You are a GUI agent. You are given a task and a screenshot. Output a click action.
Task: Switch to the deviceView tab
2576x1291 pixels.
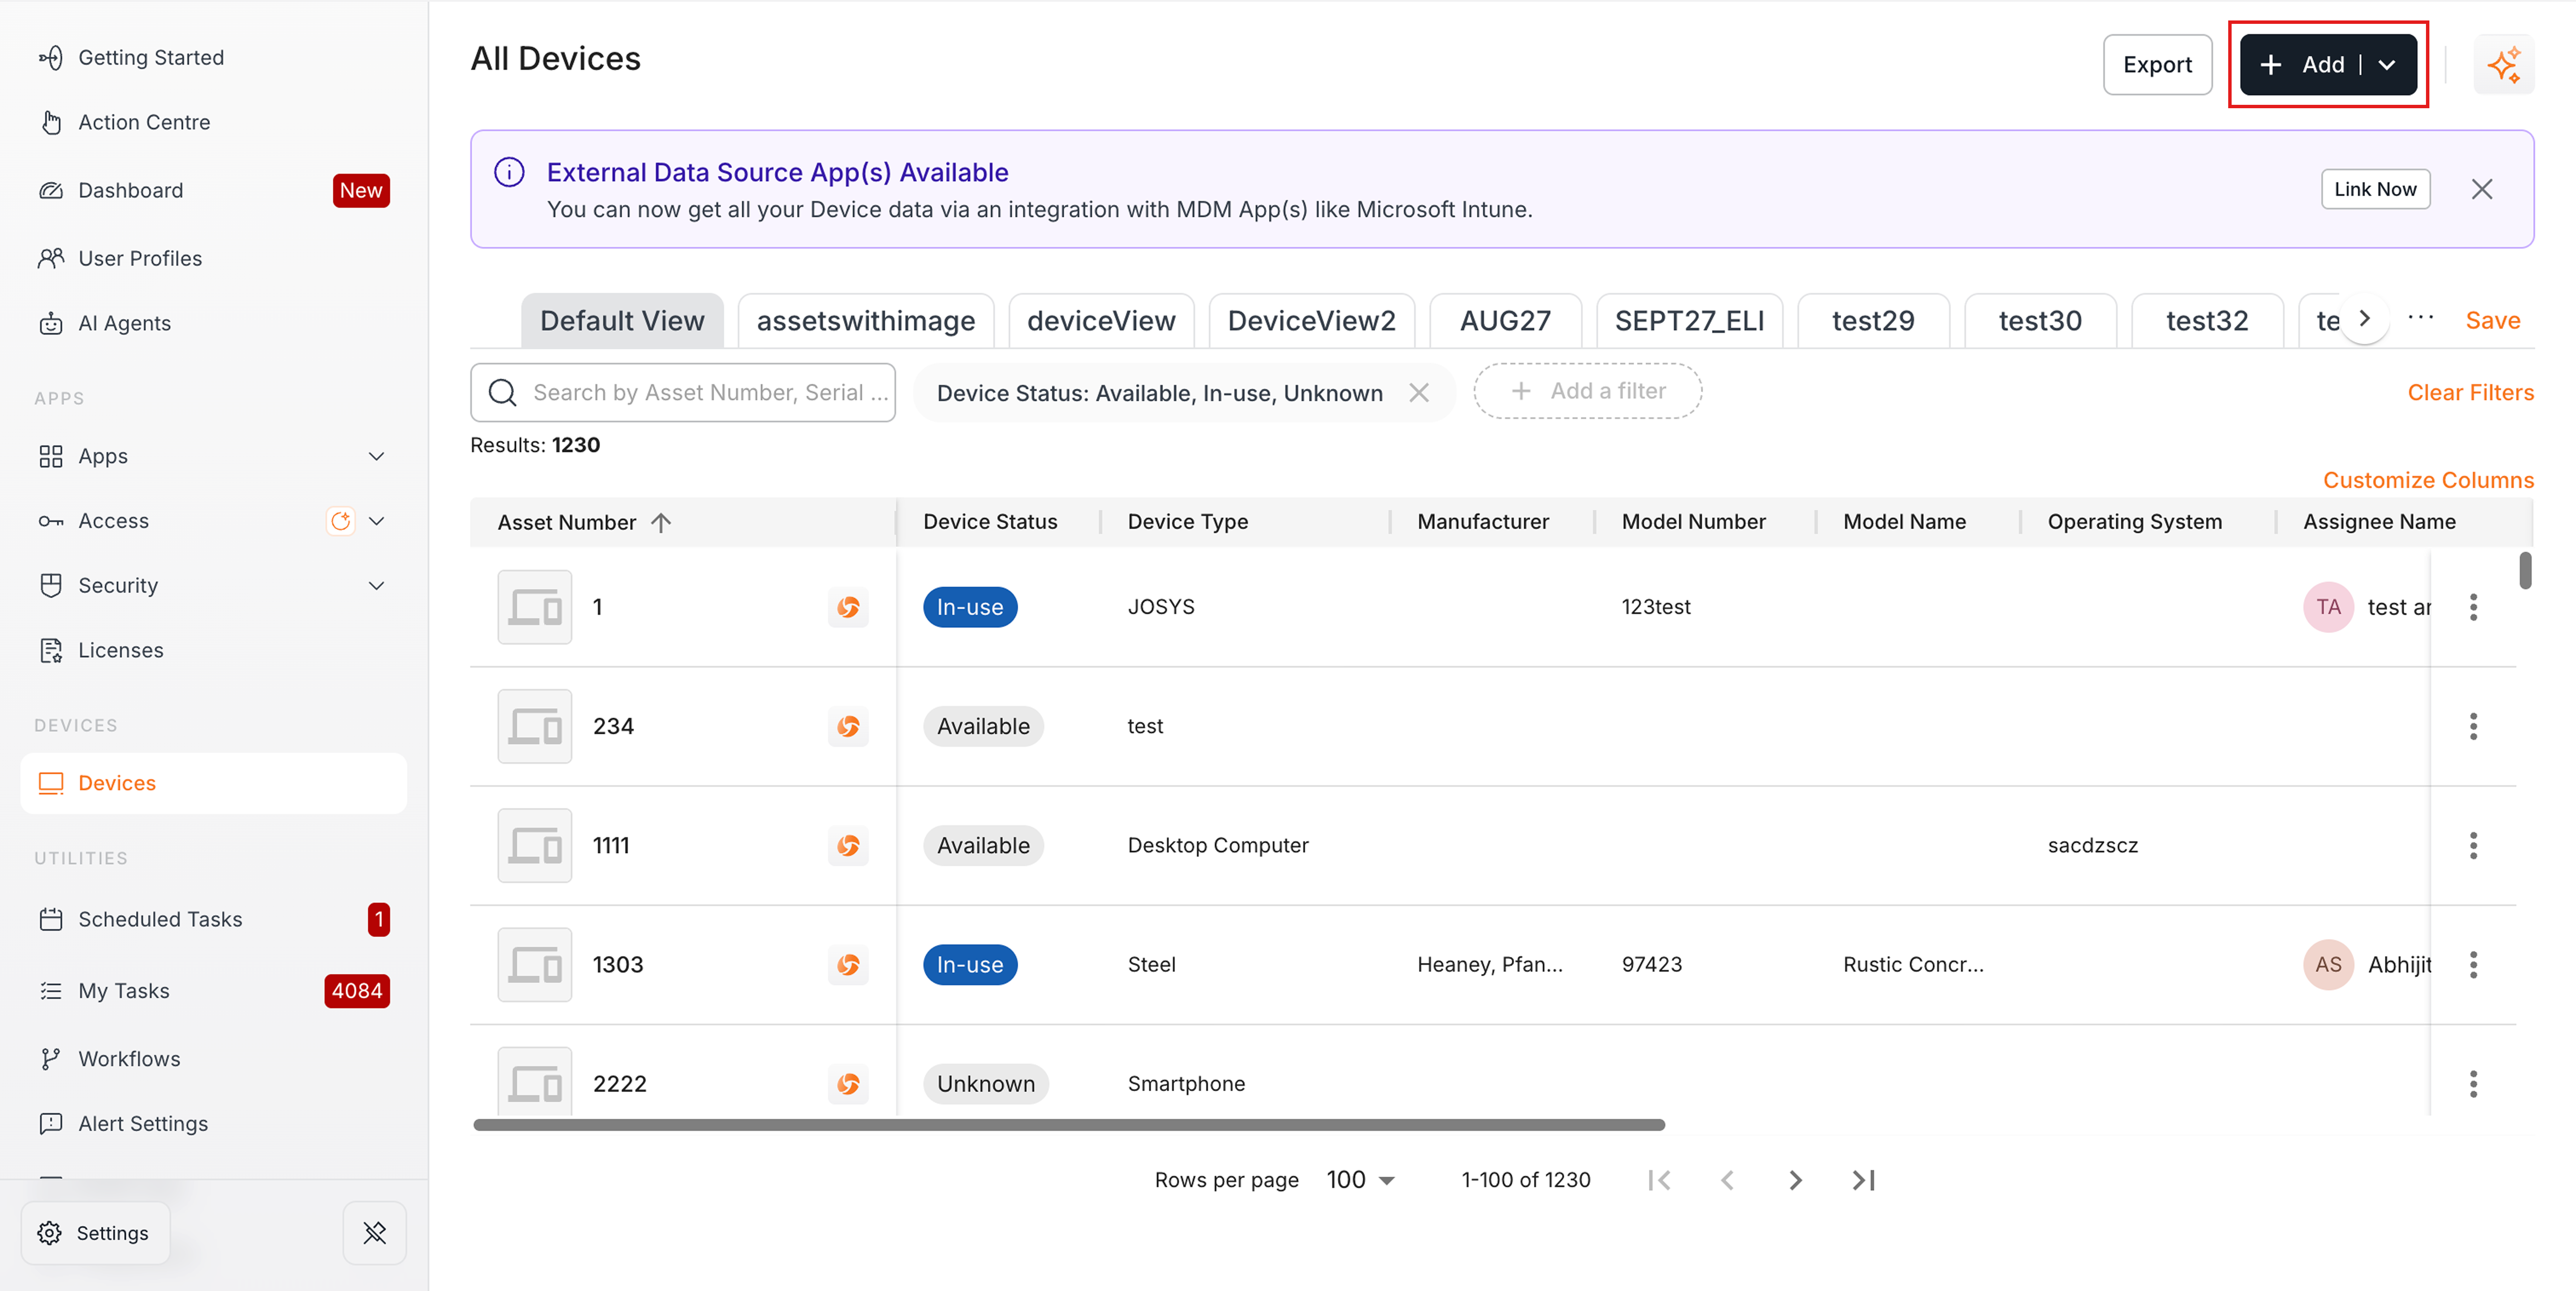click(1101, 321)
